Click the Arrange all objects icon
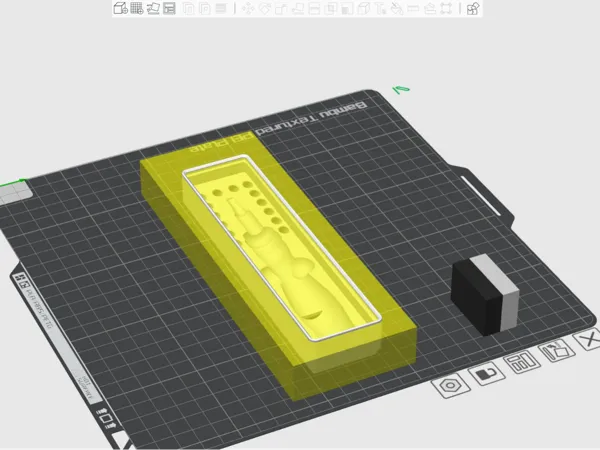 tap(169, 8)
